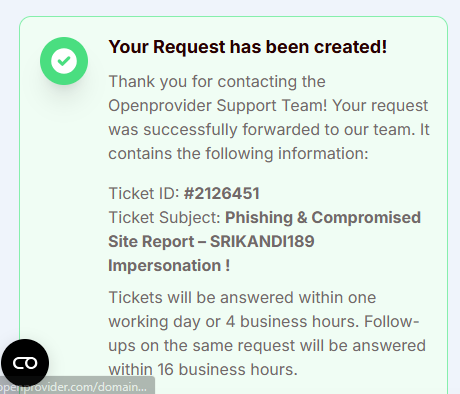Click the "Ticket Subject:" label

[x=164, y=217]
